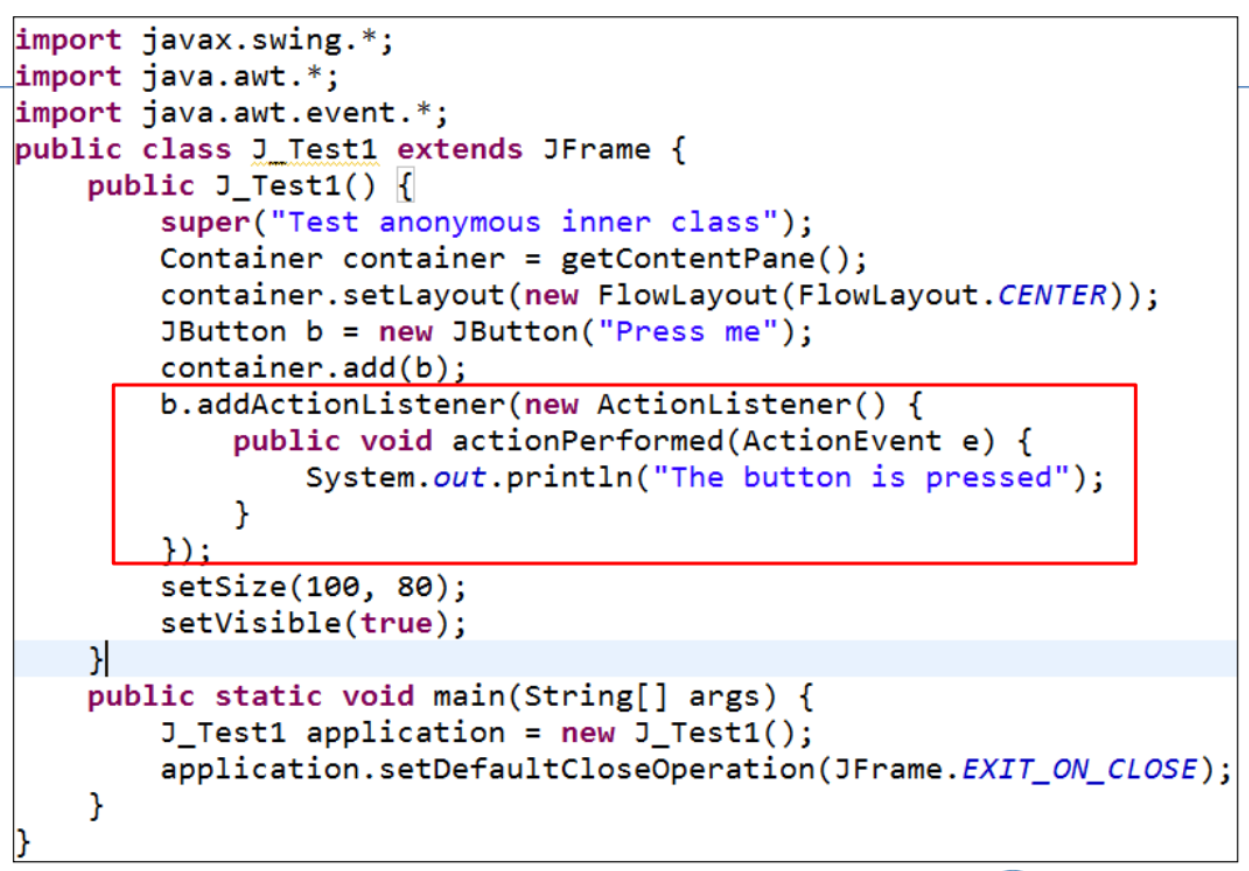
Task: Click the "Press me" string literal
Action: 689,332
